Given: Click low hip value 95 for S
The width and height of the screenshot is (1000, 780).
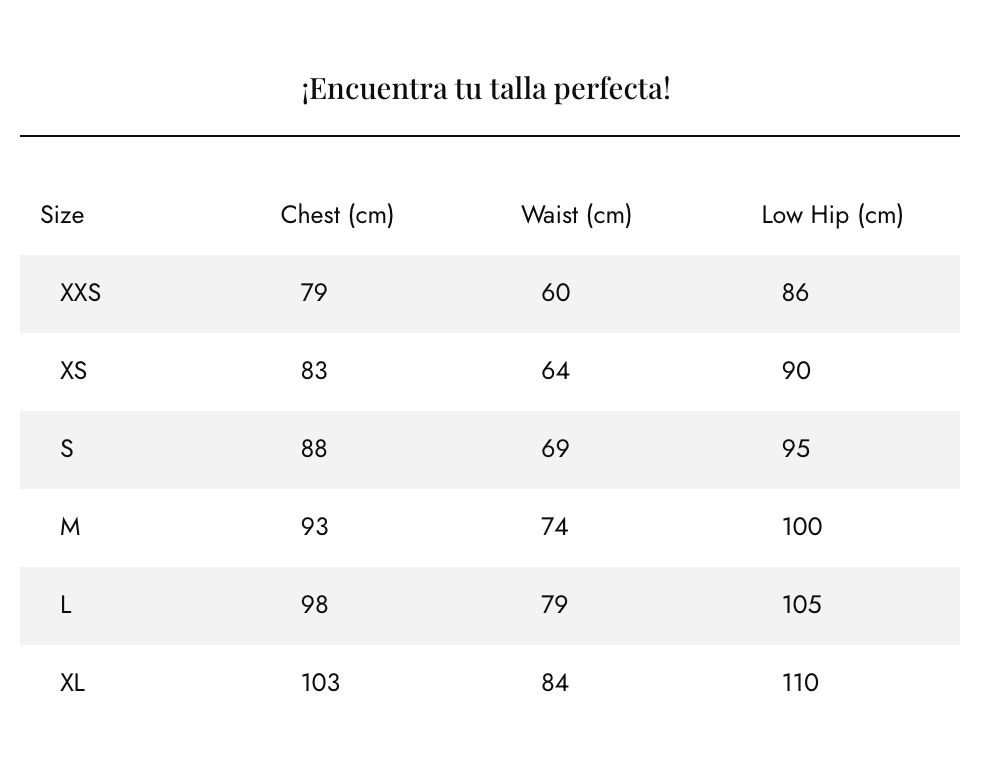Looking at the screenshot, I should (x=796, y=449).
